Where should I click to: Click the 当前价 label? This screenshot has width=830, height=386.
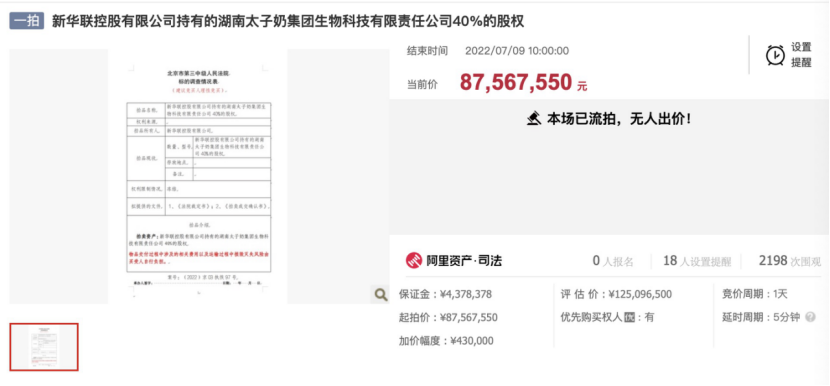422,85
